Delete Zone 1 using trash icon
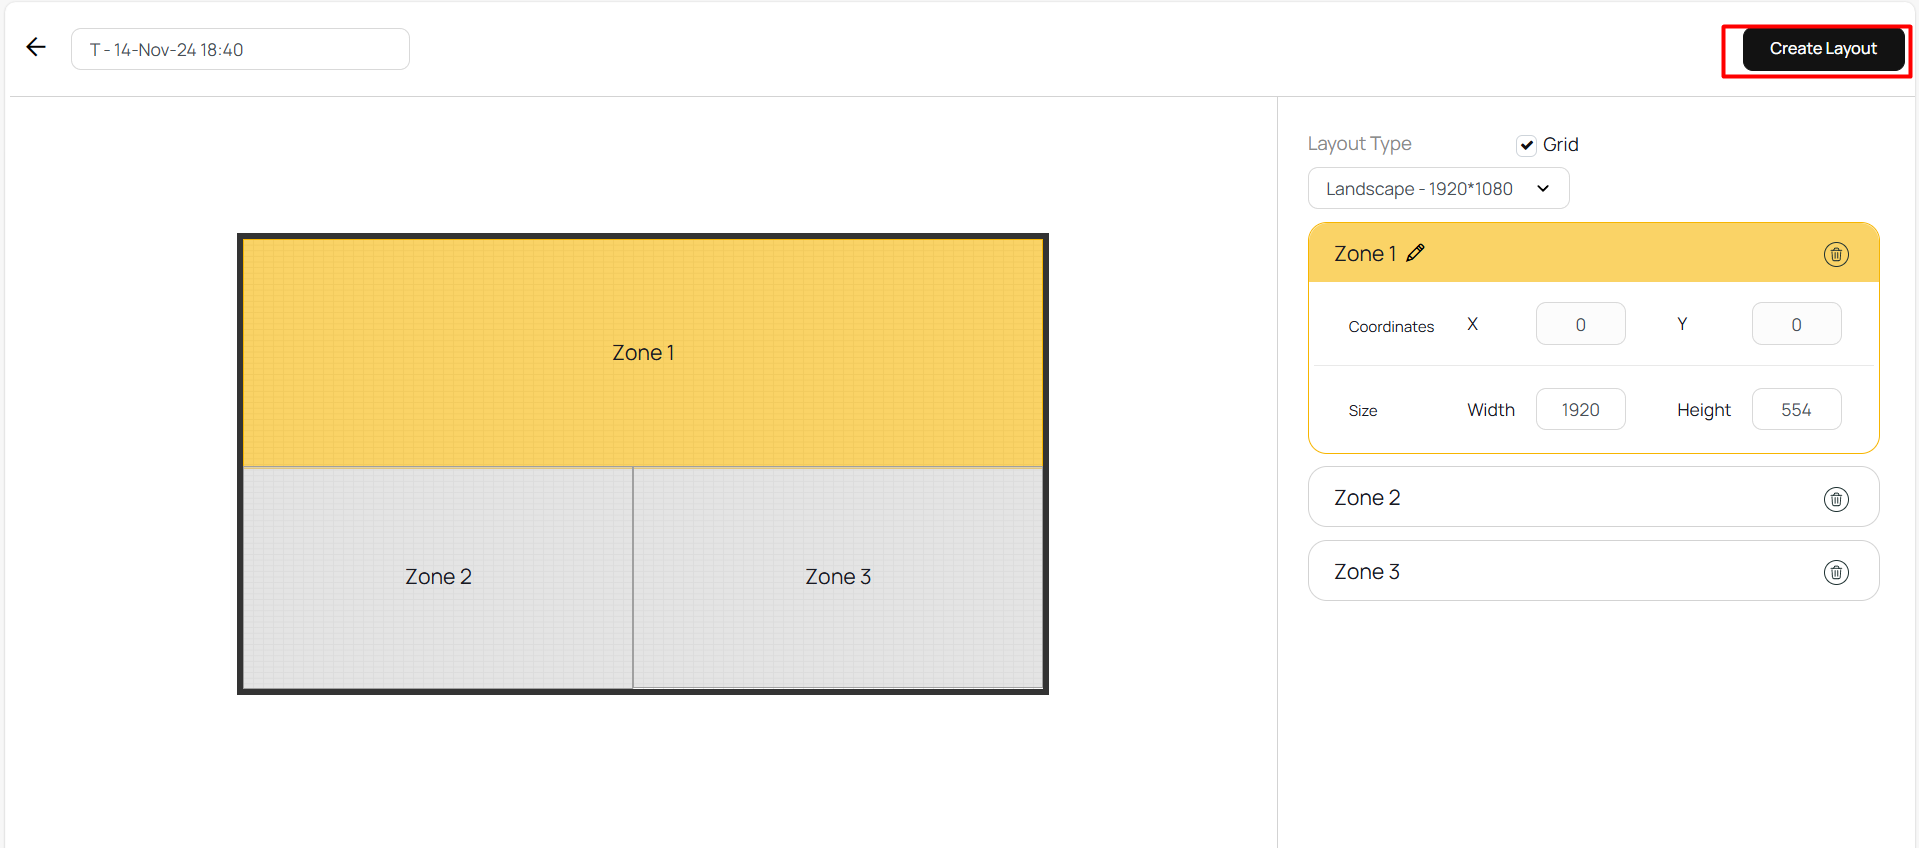 coord(1836,254)
